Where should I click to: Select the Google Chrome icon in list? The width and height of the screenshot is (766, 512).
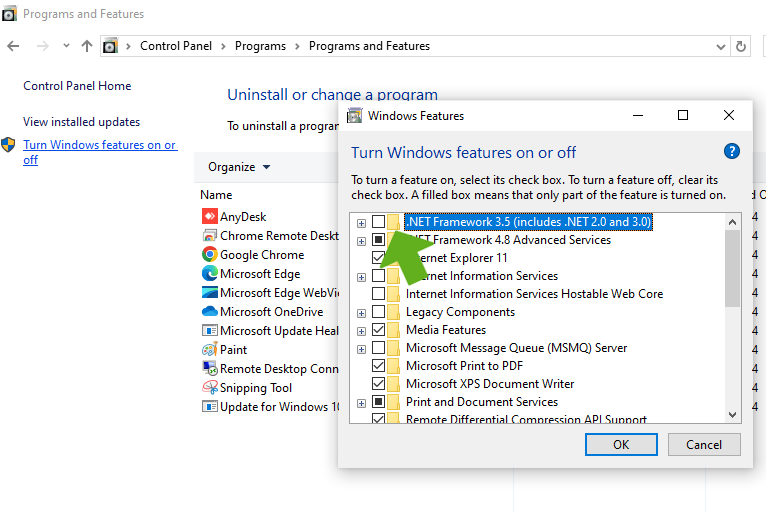point(209,255)
